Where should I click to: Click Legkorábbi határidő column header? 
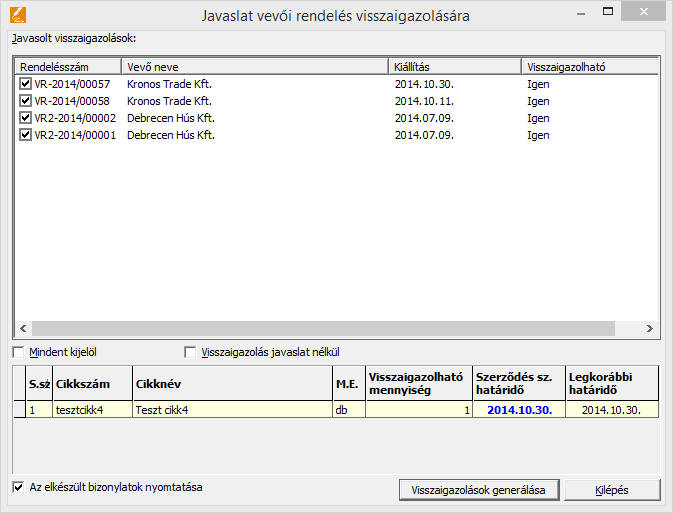(612, 384)
